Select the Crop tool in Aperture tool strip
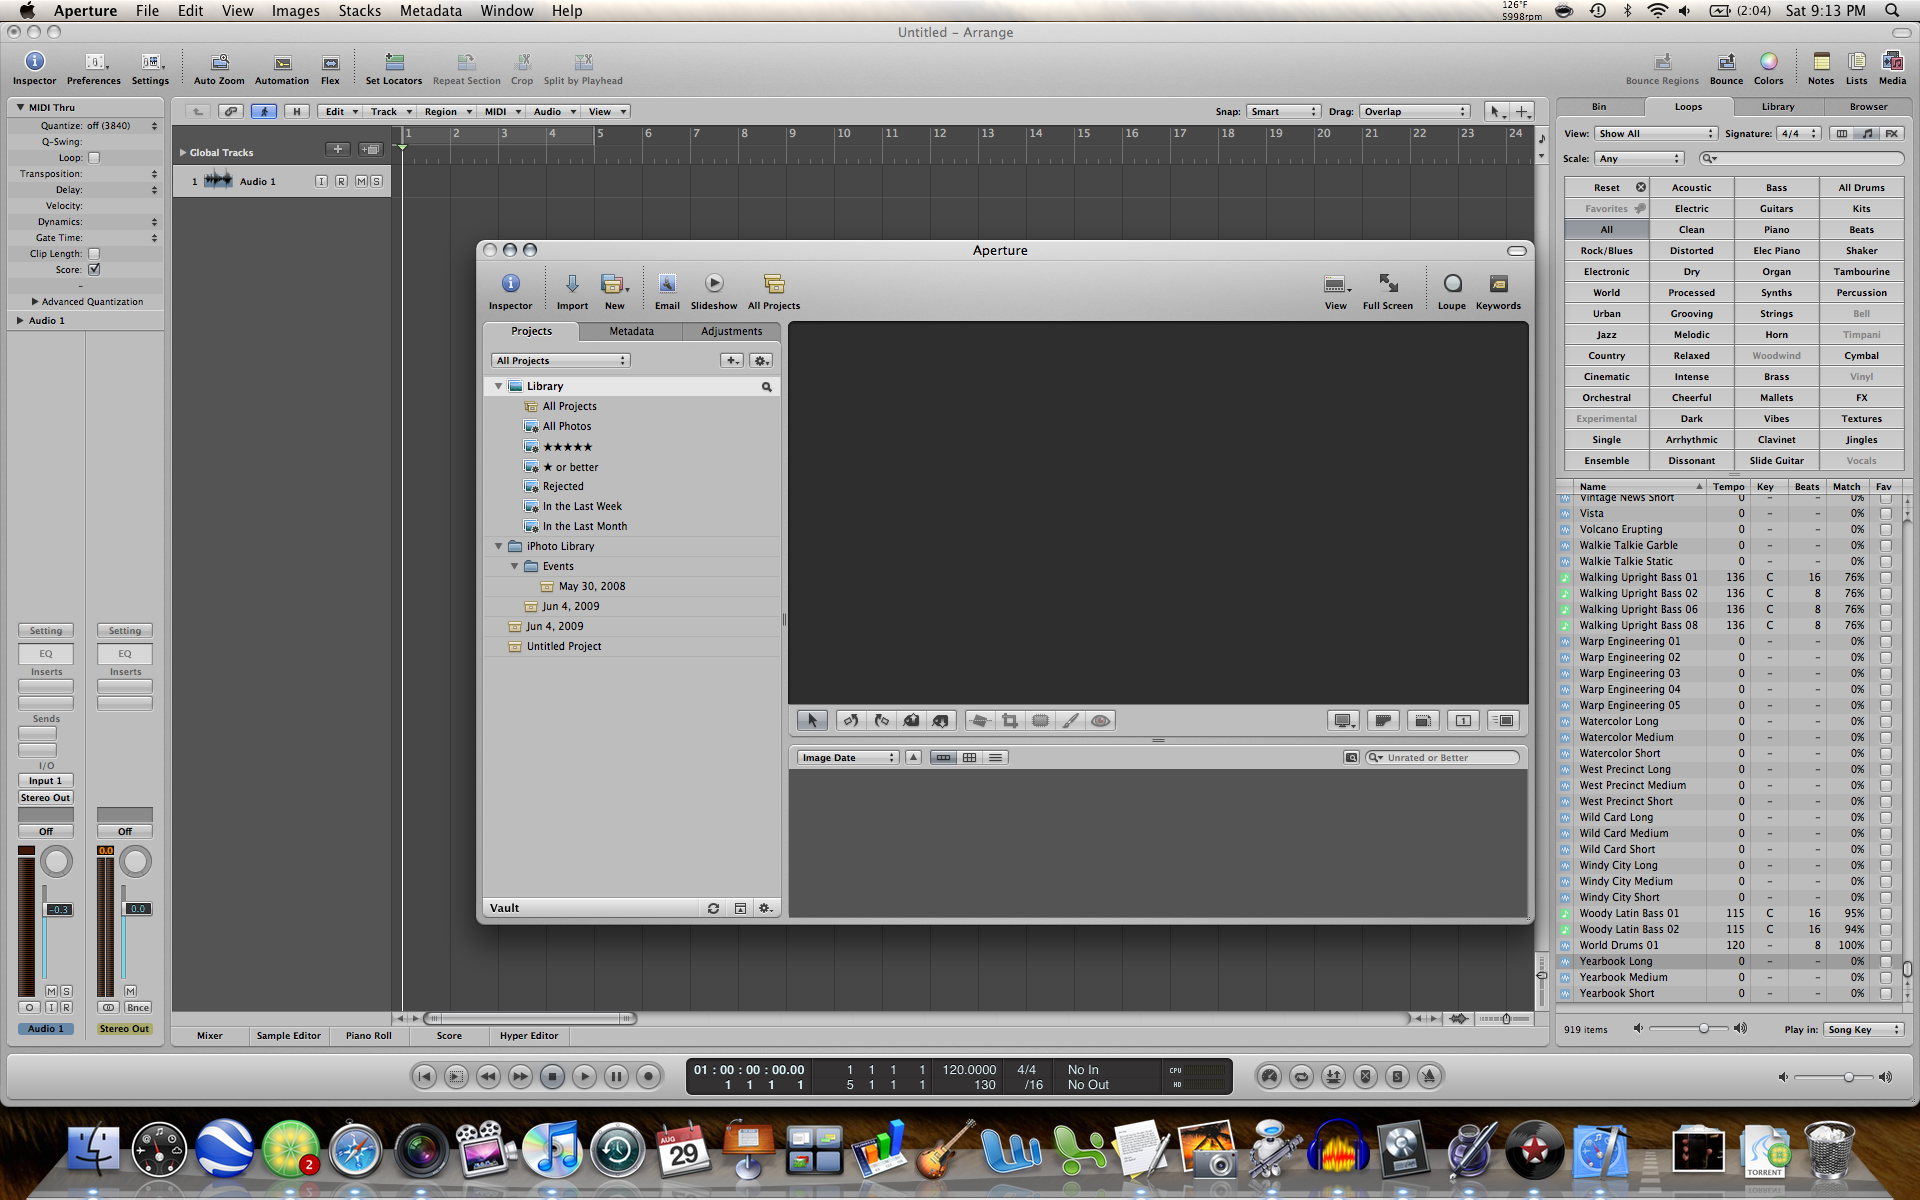Image resolution: width=1920 pixels, height=1200 pixels. 1010,720
